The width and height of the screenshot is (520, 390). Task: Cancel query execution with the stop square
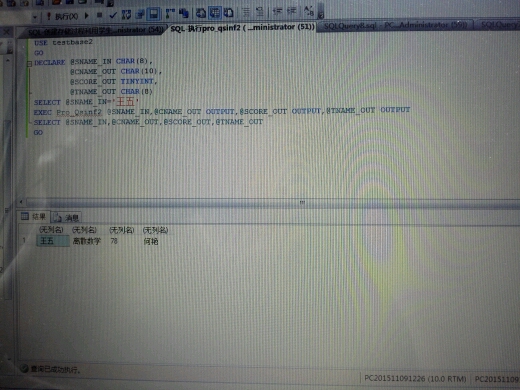99,15
